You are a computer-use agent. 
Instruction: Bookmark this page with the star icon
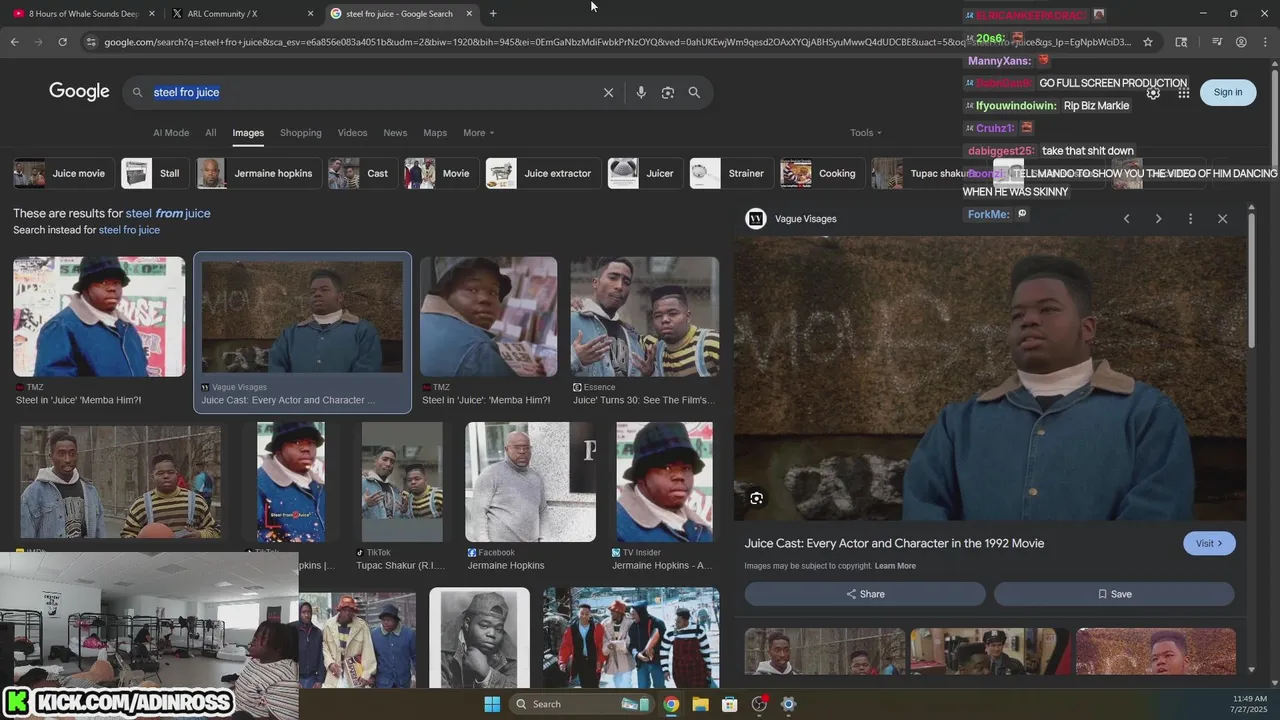(x=1148, y=42)
